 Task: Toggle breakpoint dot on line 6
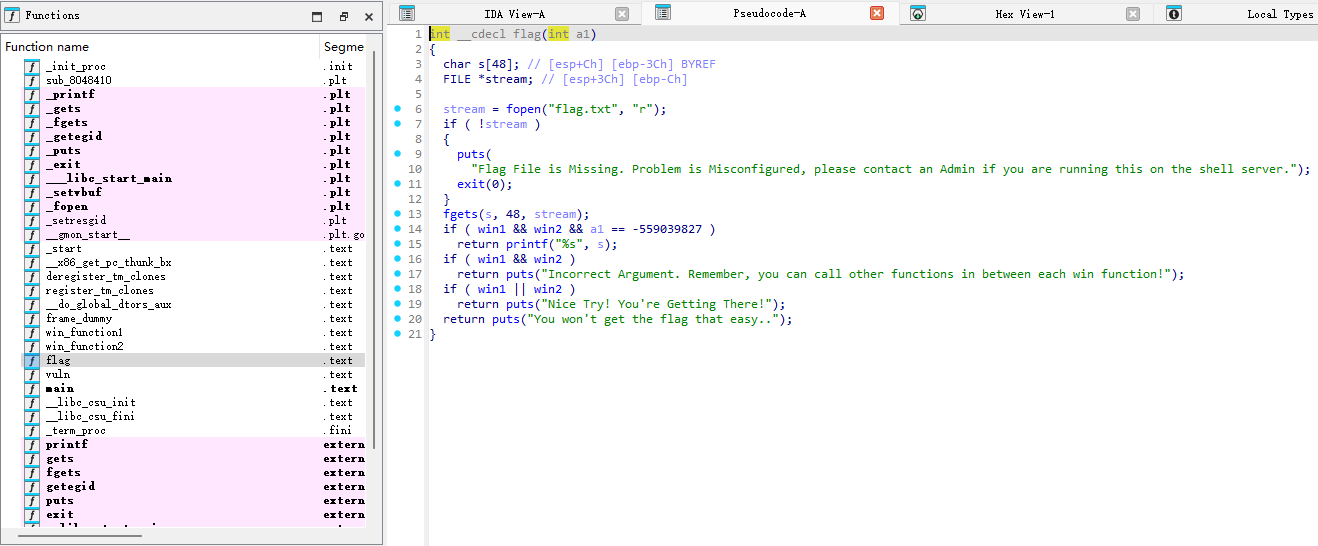[x=397, y=109]
